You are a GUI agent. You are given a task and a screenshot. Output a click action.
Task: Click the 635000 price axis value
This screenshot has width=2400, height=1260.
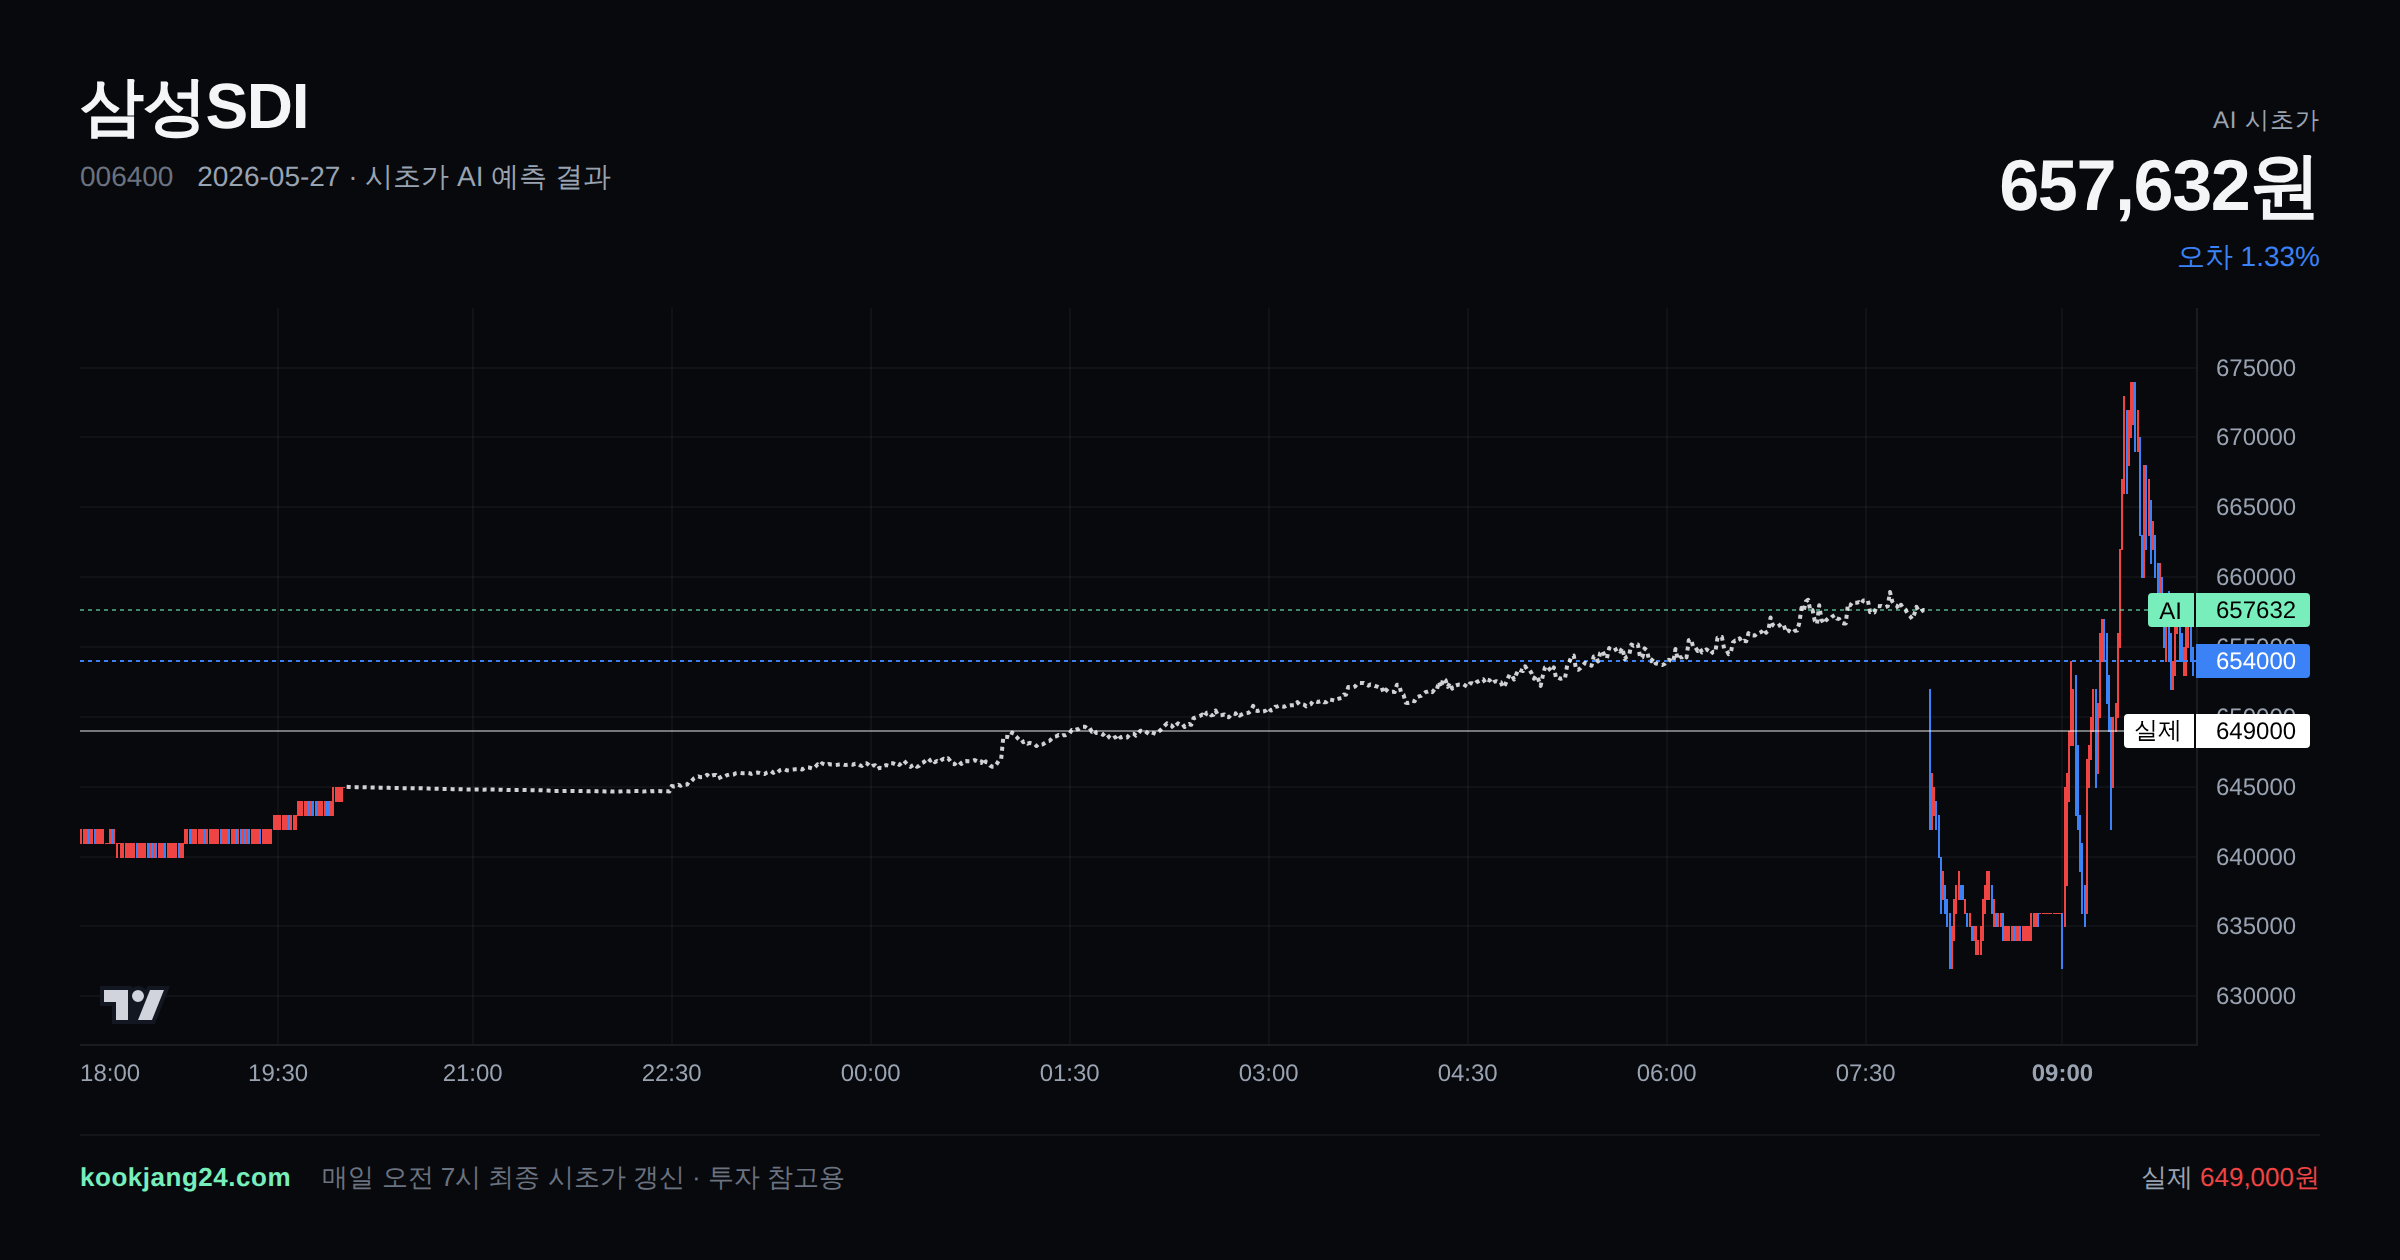click(2255, 926)
